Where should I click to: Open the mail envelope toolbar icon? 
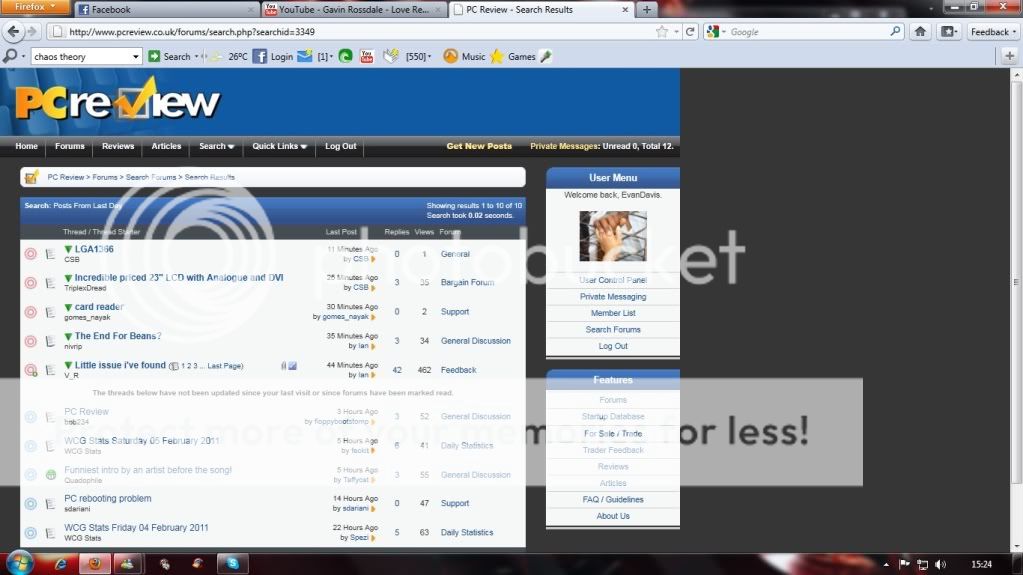click(305, 56)
